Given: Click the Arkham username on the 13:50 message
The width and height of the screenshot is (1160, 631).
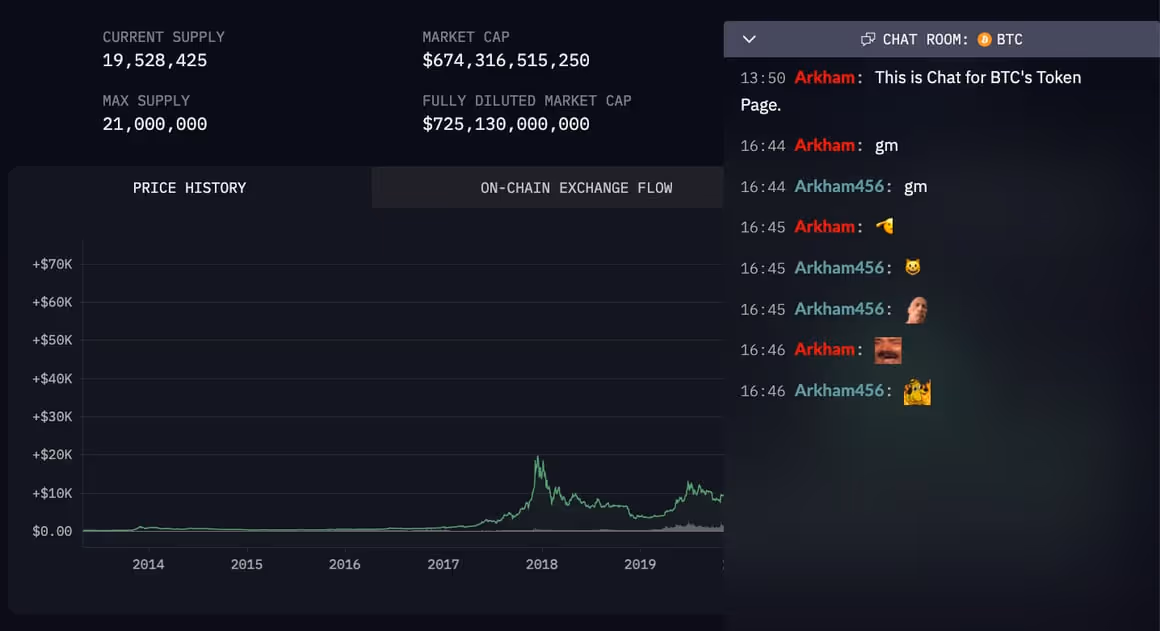Looking at the screenshot, I should click(824, 78).
